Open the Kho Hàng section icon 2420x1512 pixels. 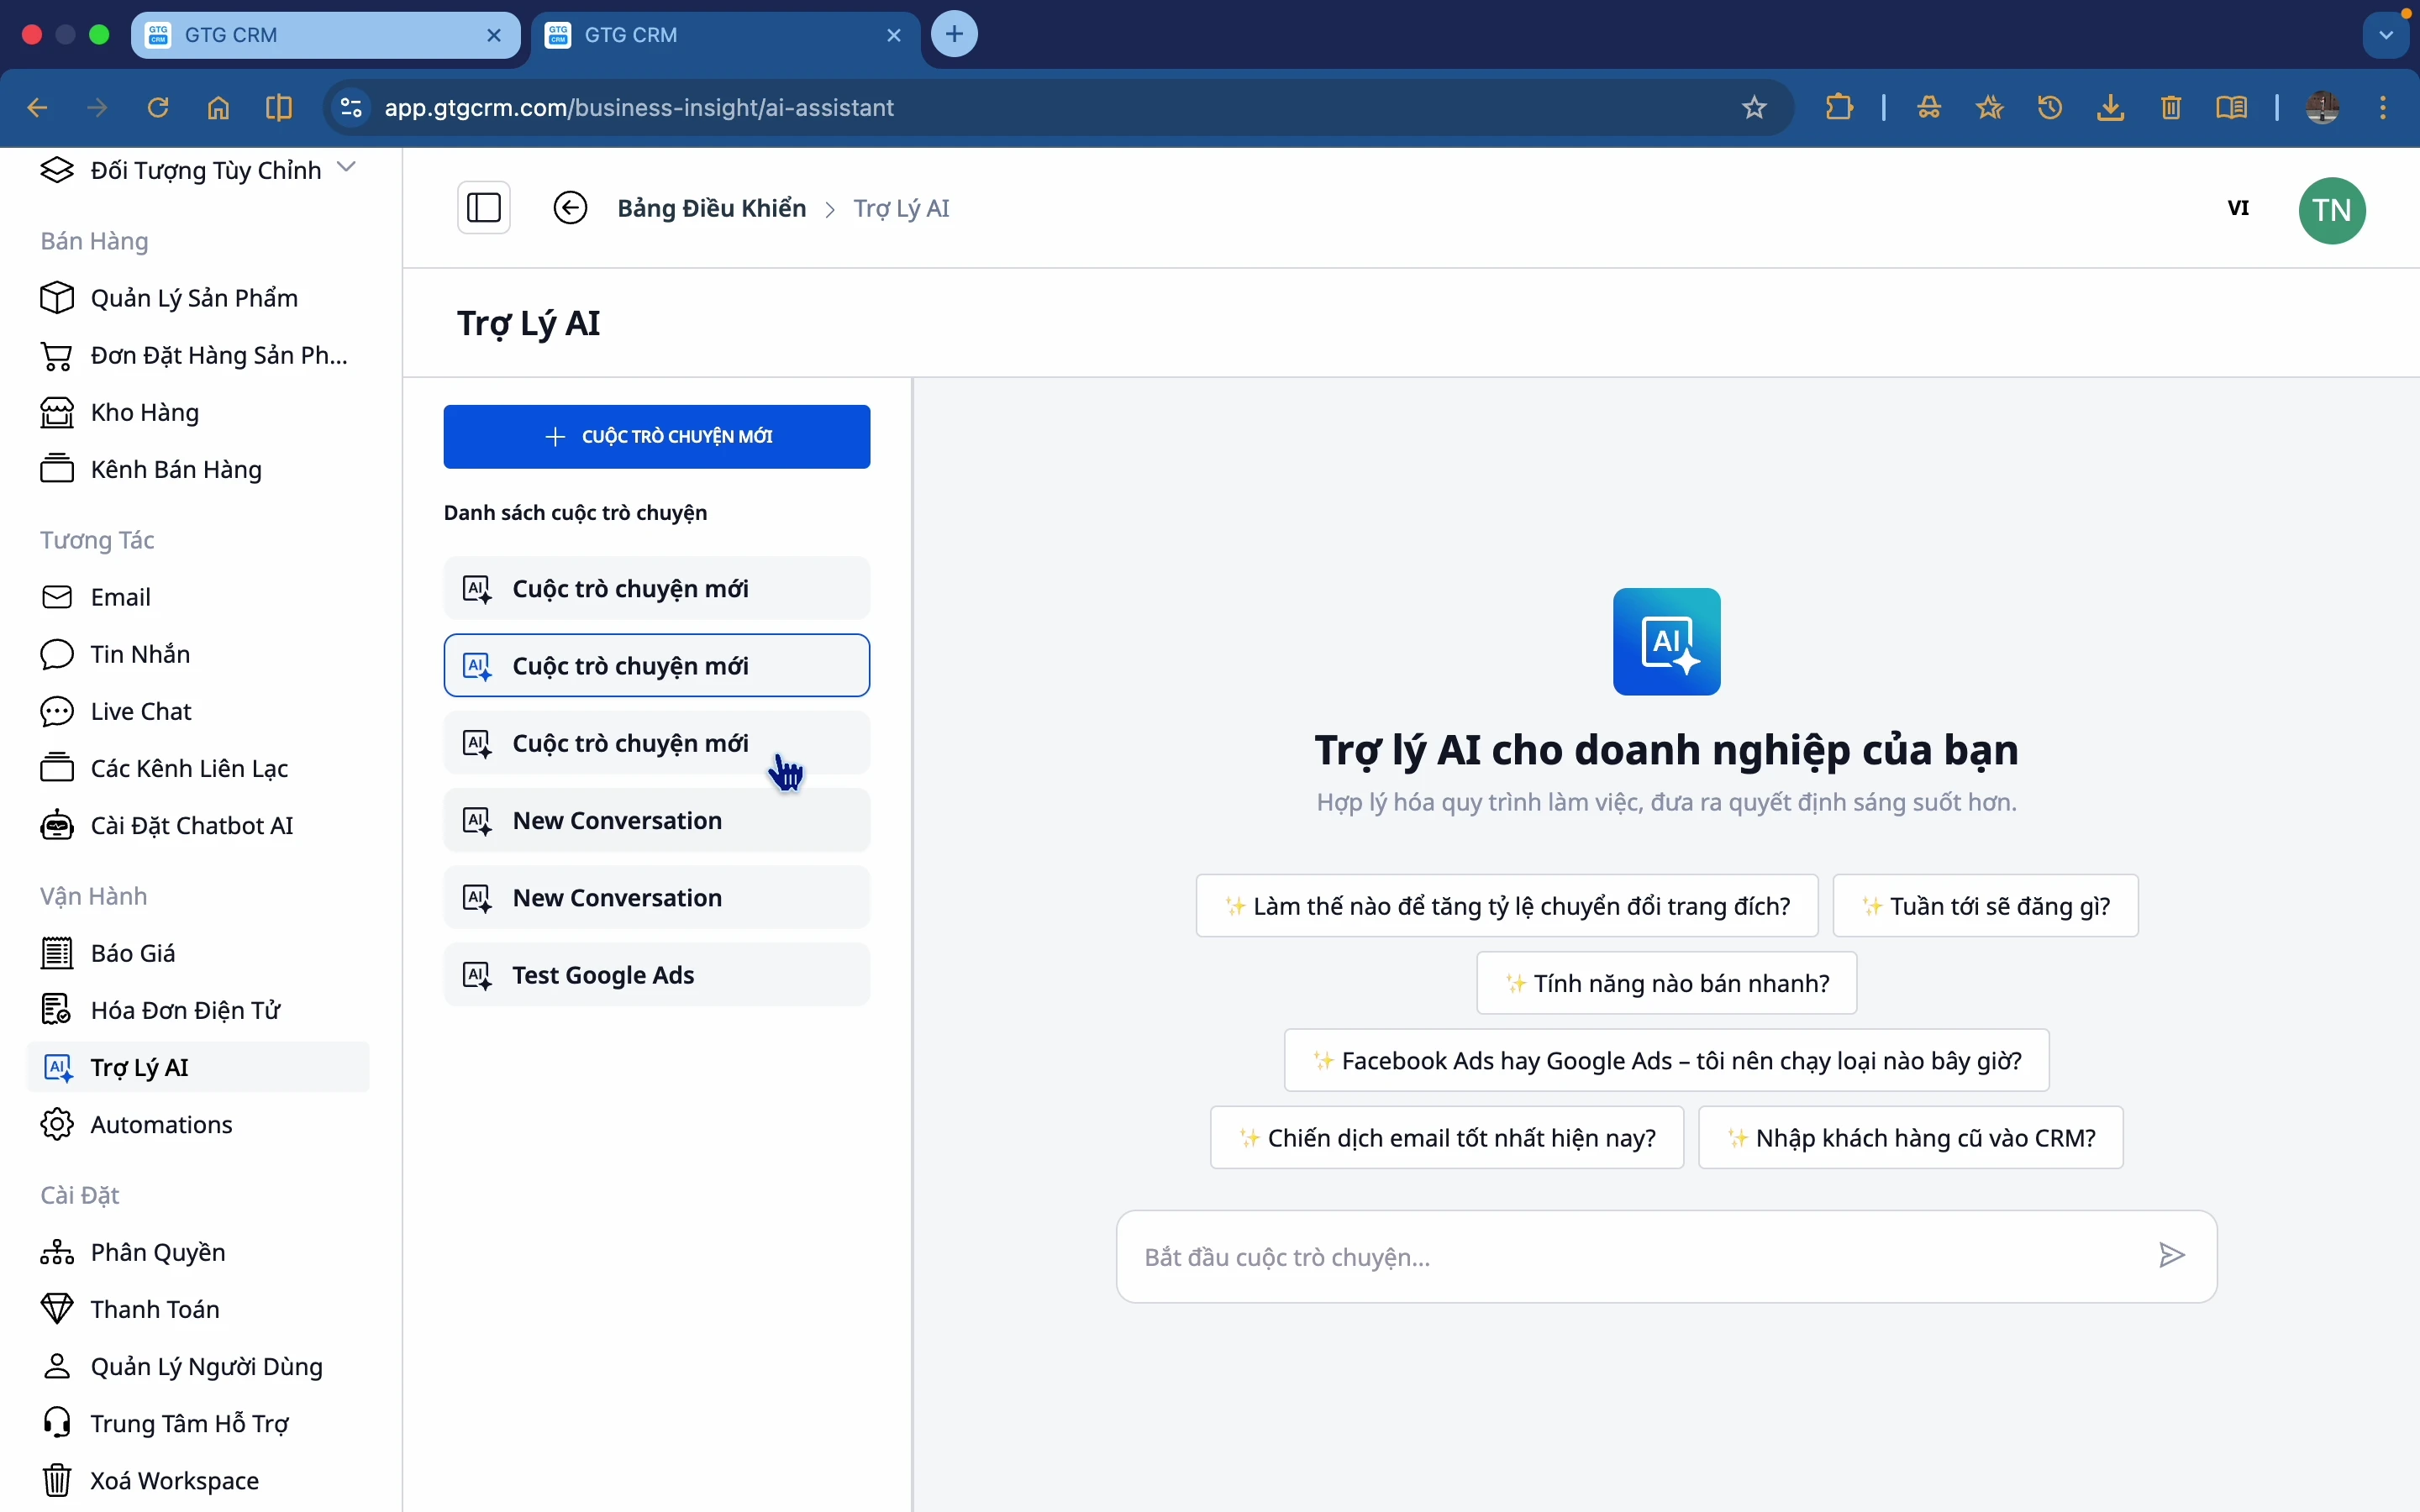pyautogui.click(x=57, y=412)
